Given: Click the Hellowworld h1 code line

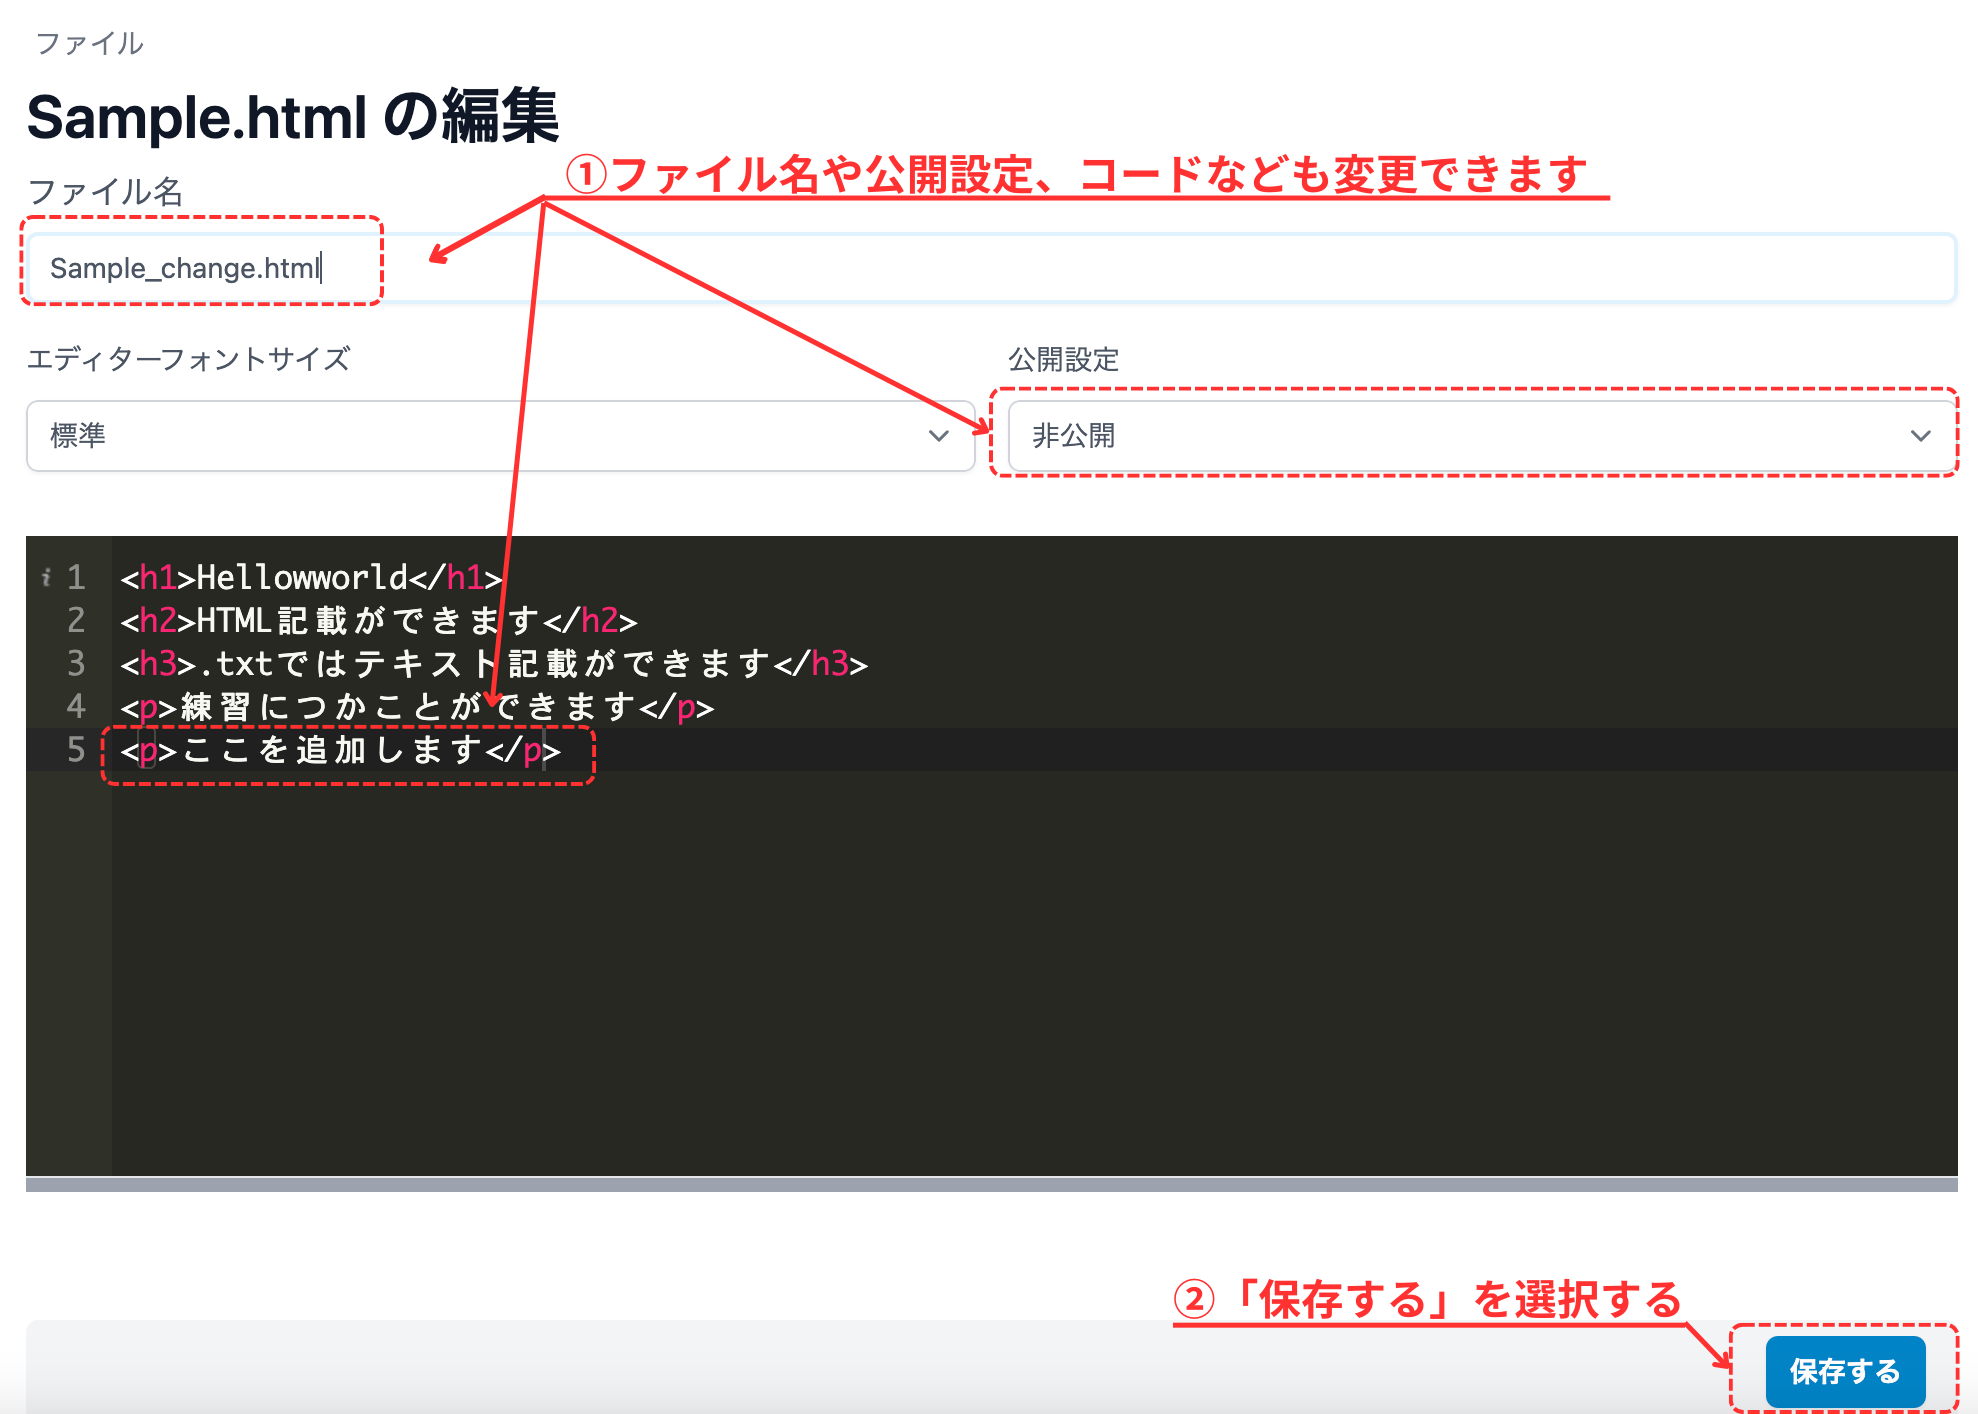Looking at the screenshot, I should [x=310, y=577].
